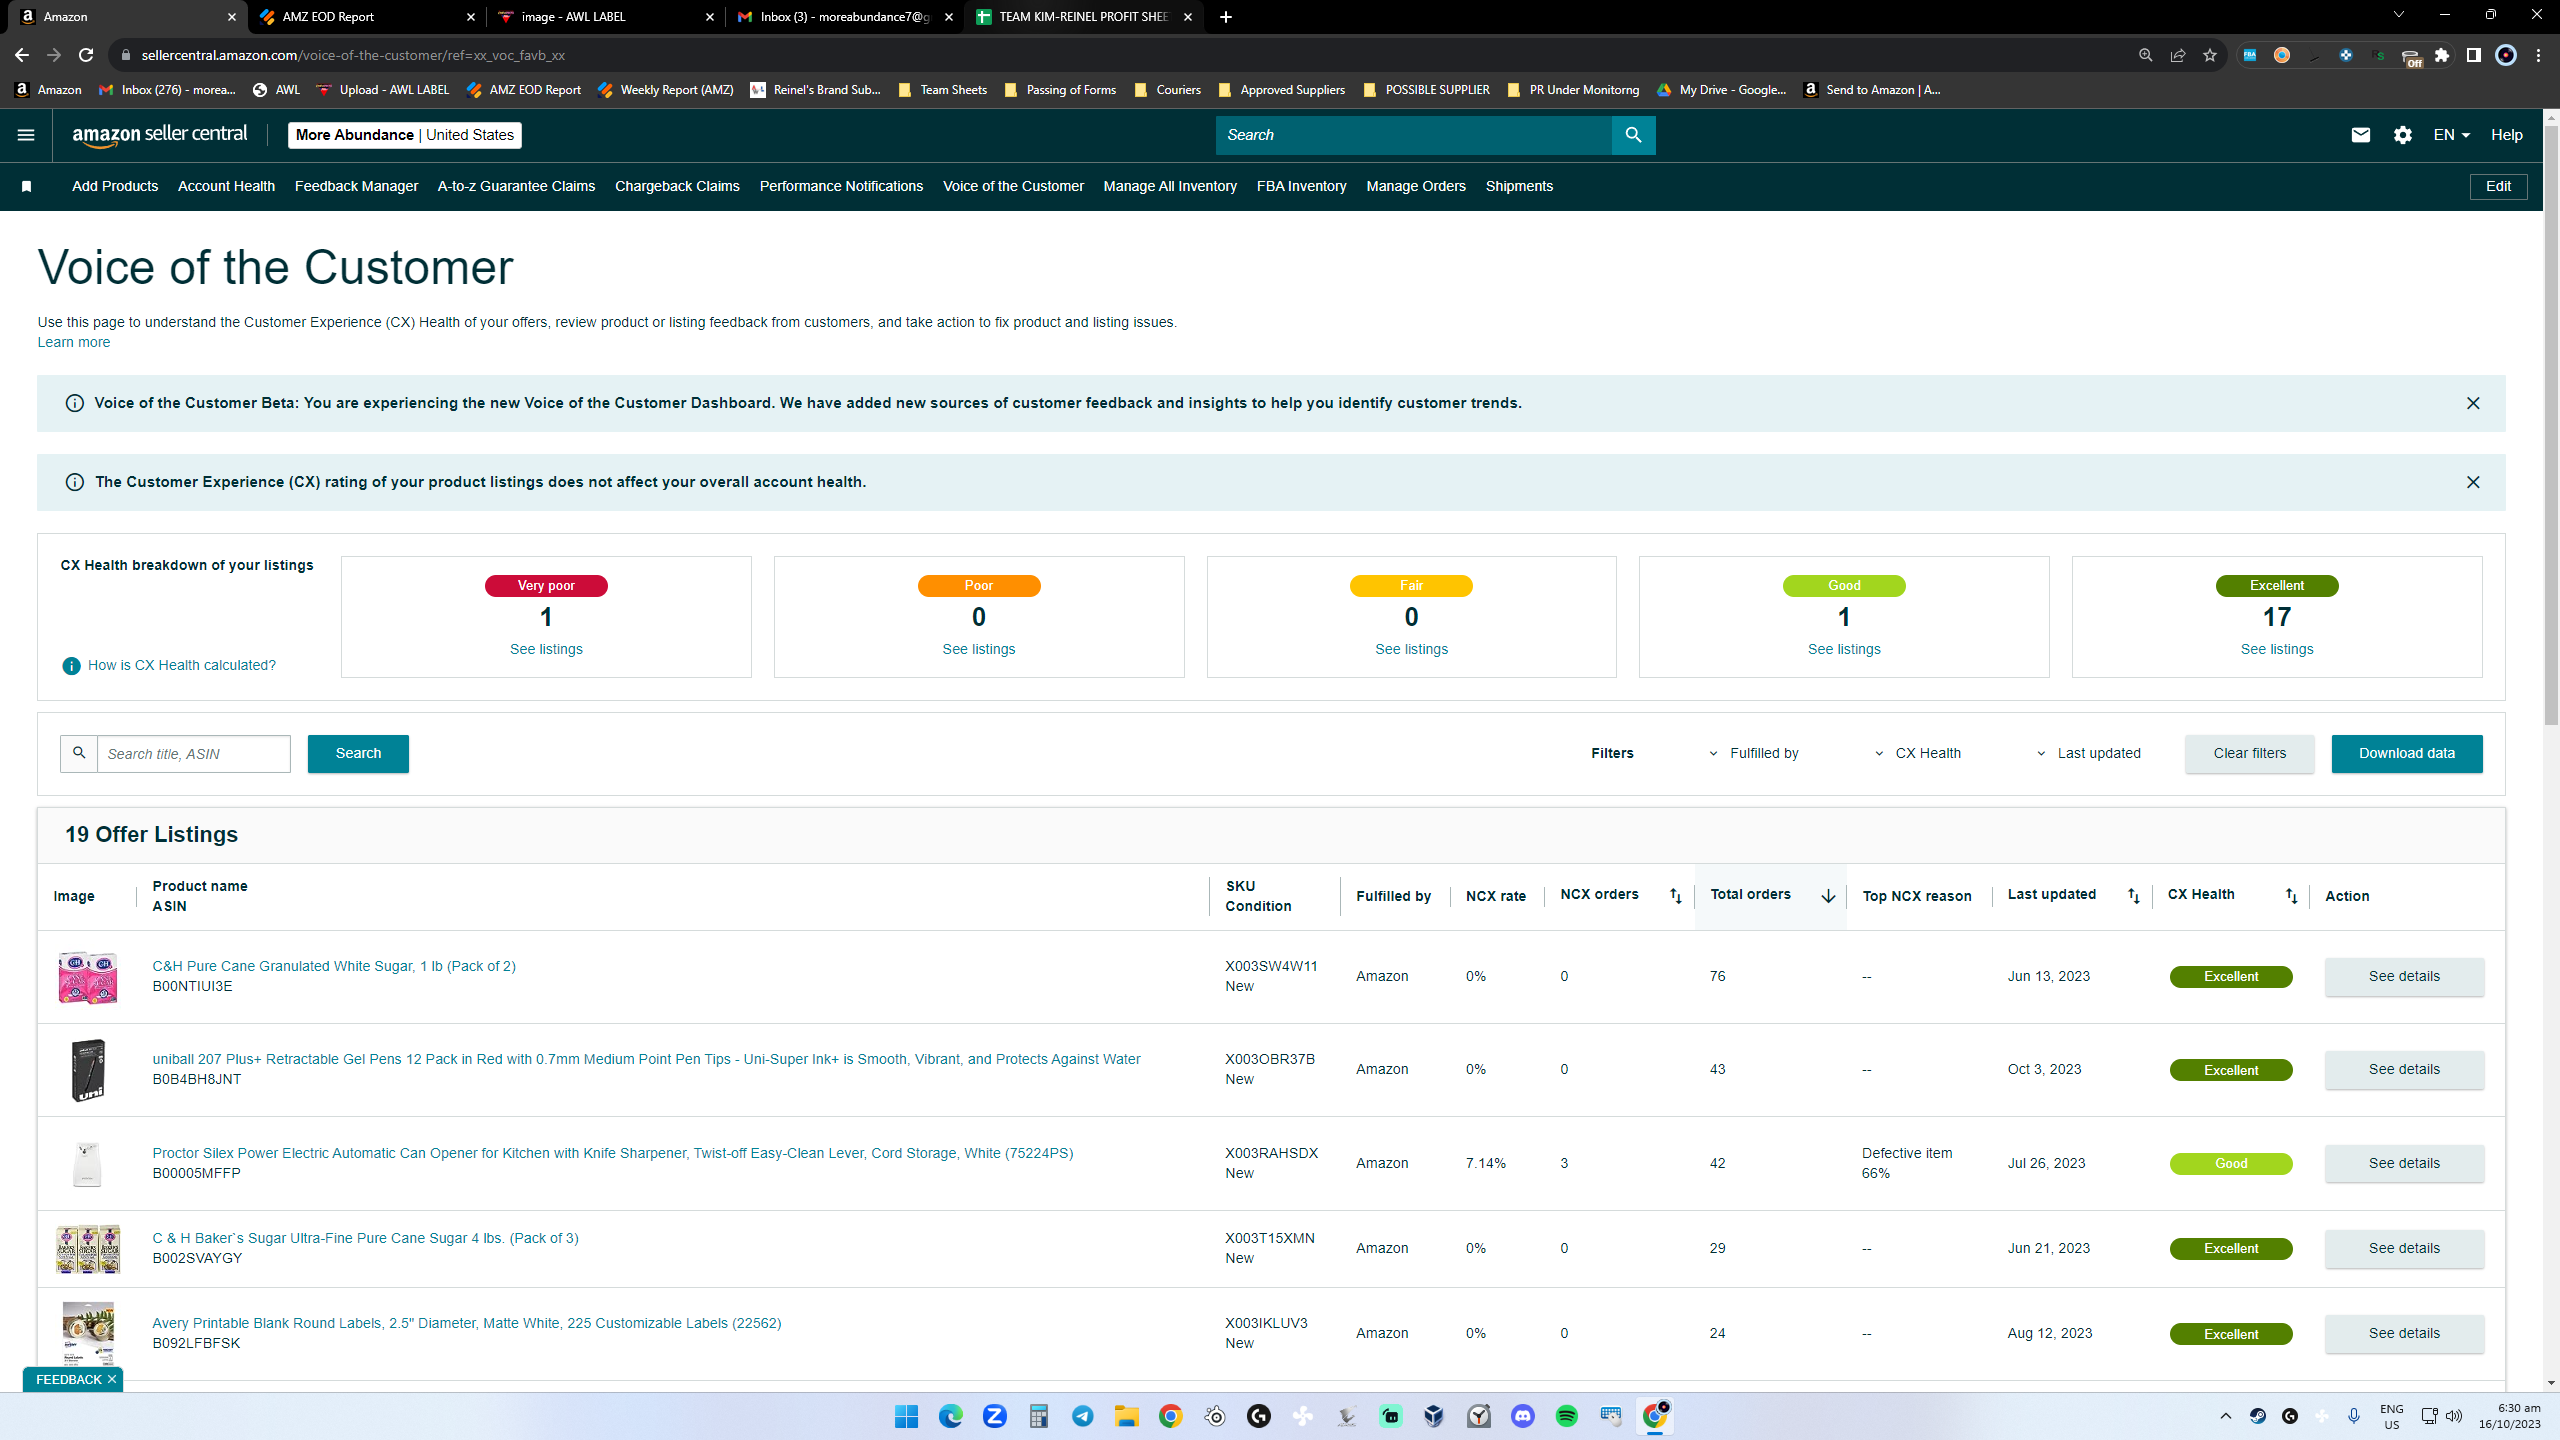Show hidden system tray icons
Image resolution: width=2560 pixels, height=1440 pixels.
click(2226, 1416)
